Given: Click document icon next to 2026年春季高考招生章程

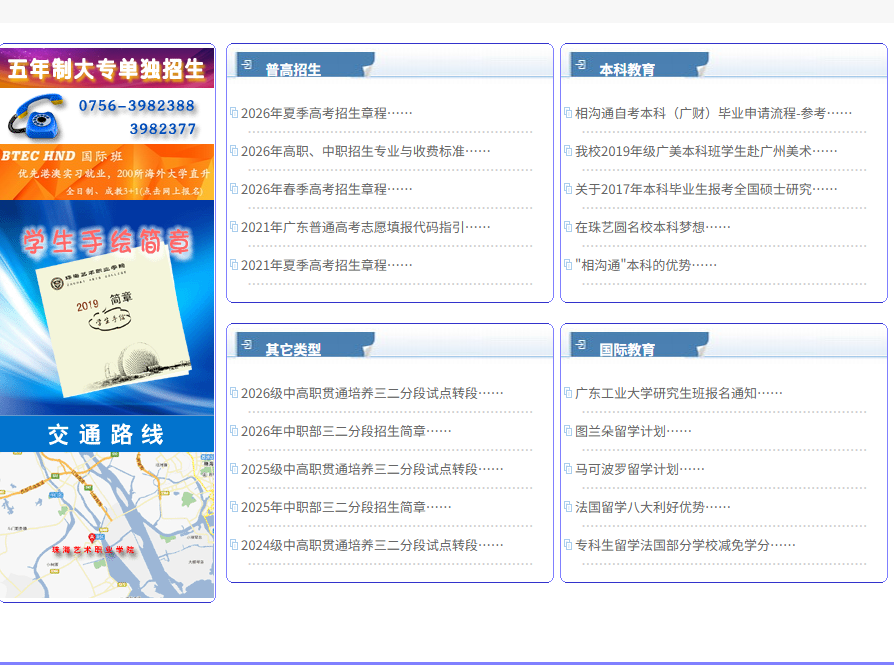Looking at the screenshot, I should 234,188.
